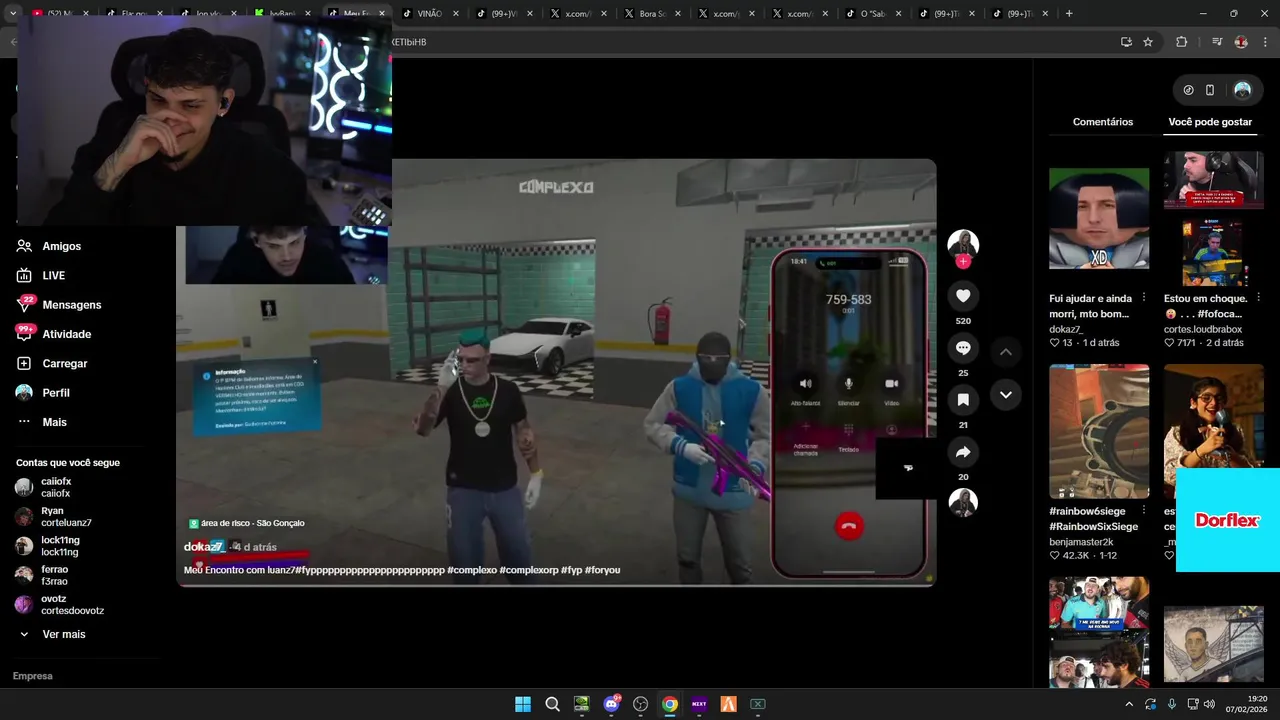Screen dimensions: 1280x720
Task: Switch to the Bora Sc browser tab
Action: point(652,14)
